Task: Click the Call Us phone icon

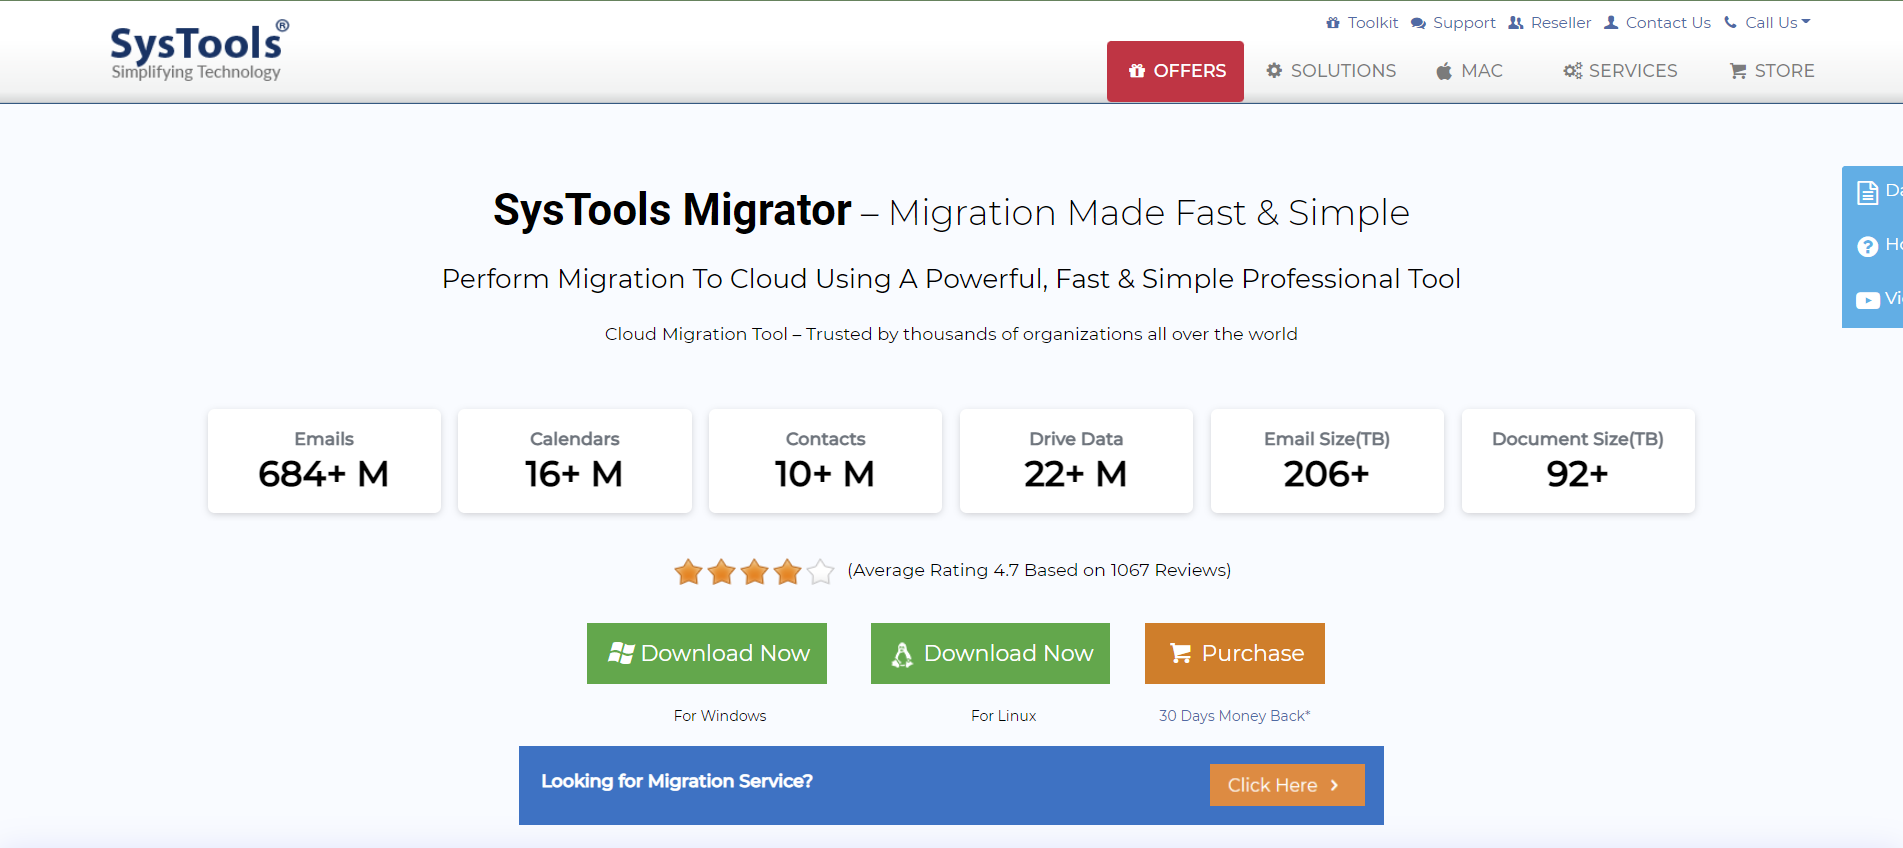Action: [1730, 23]
